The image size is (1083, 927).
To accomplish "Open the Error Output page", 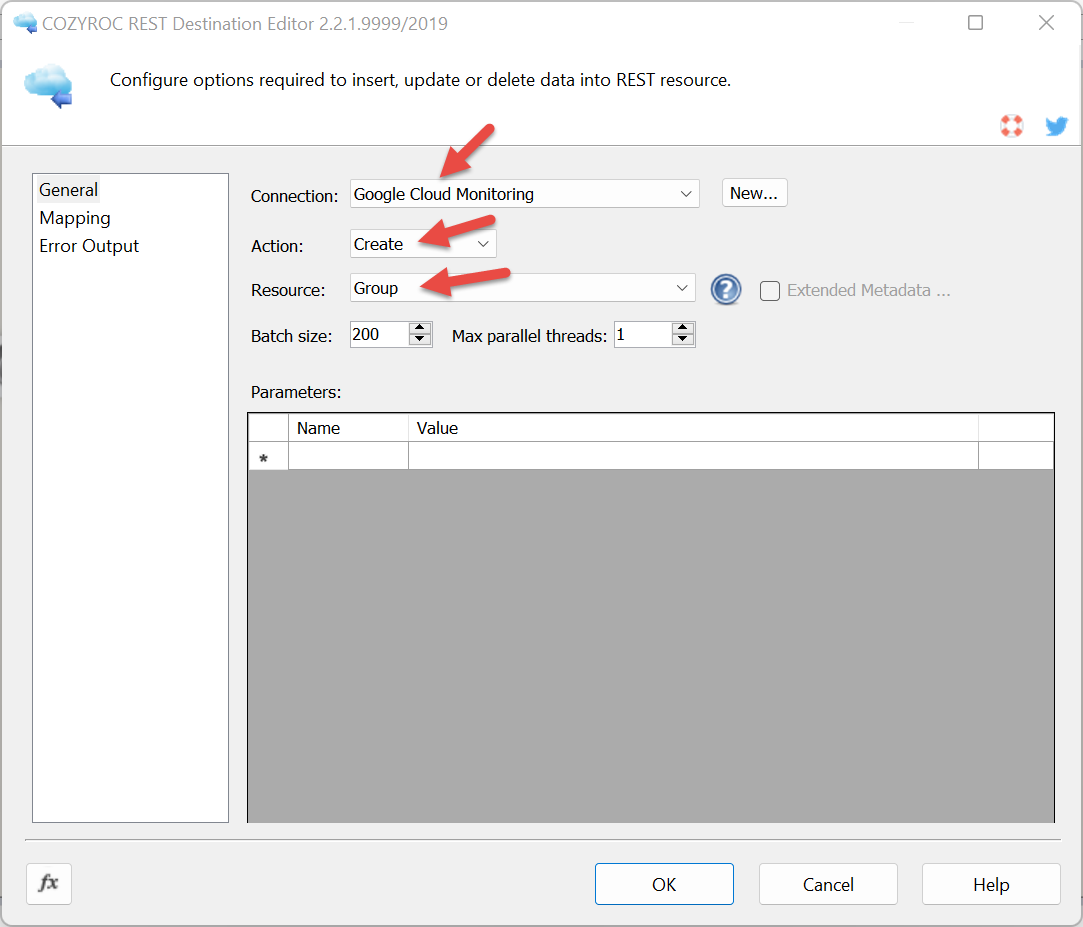I will pyautogui.click(x=89, y=246).
